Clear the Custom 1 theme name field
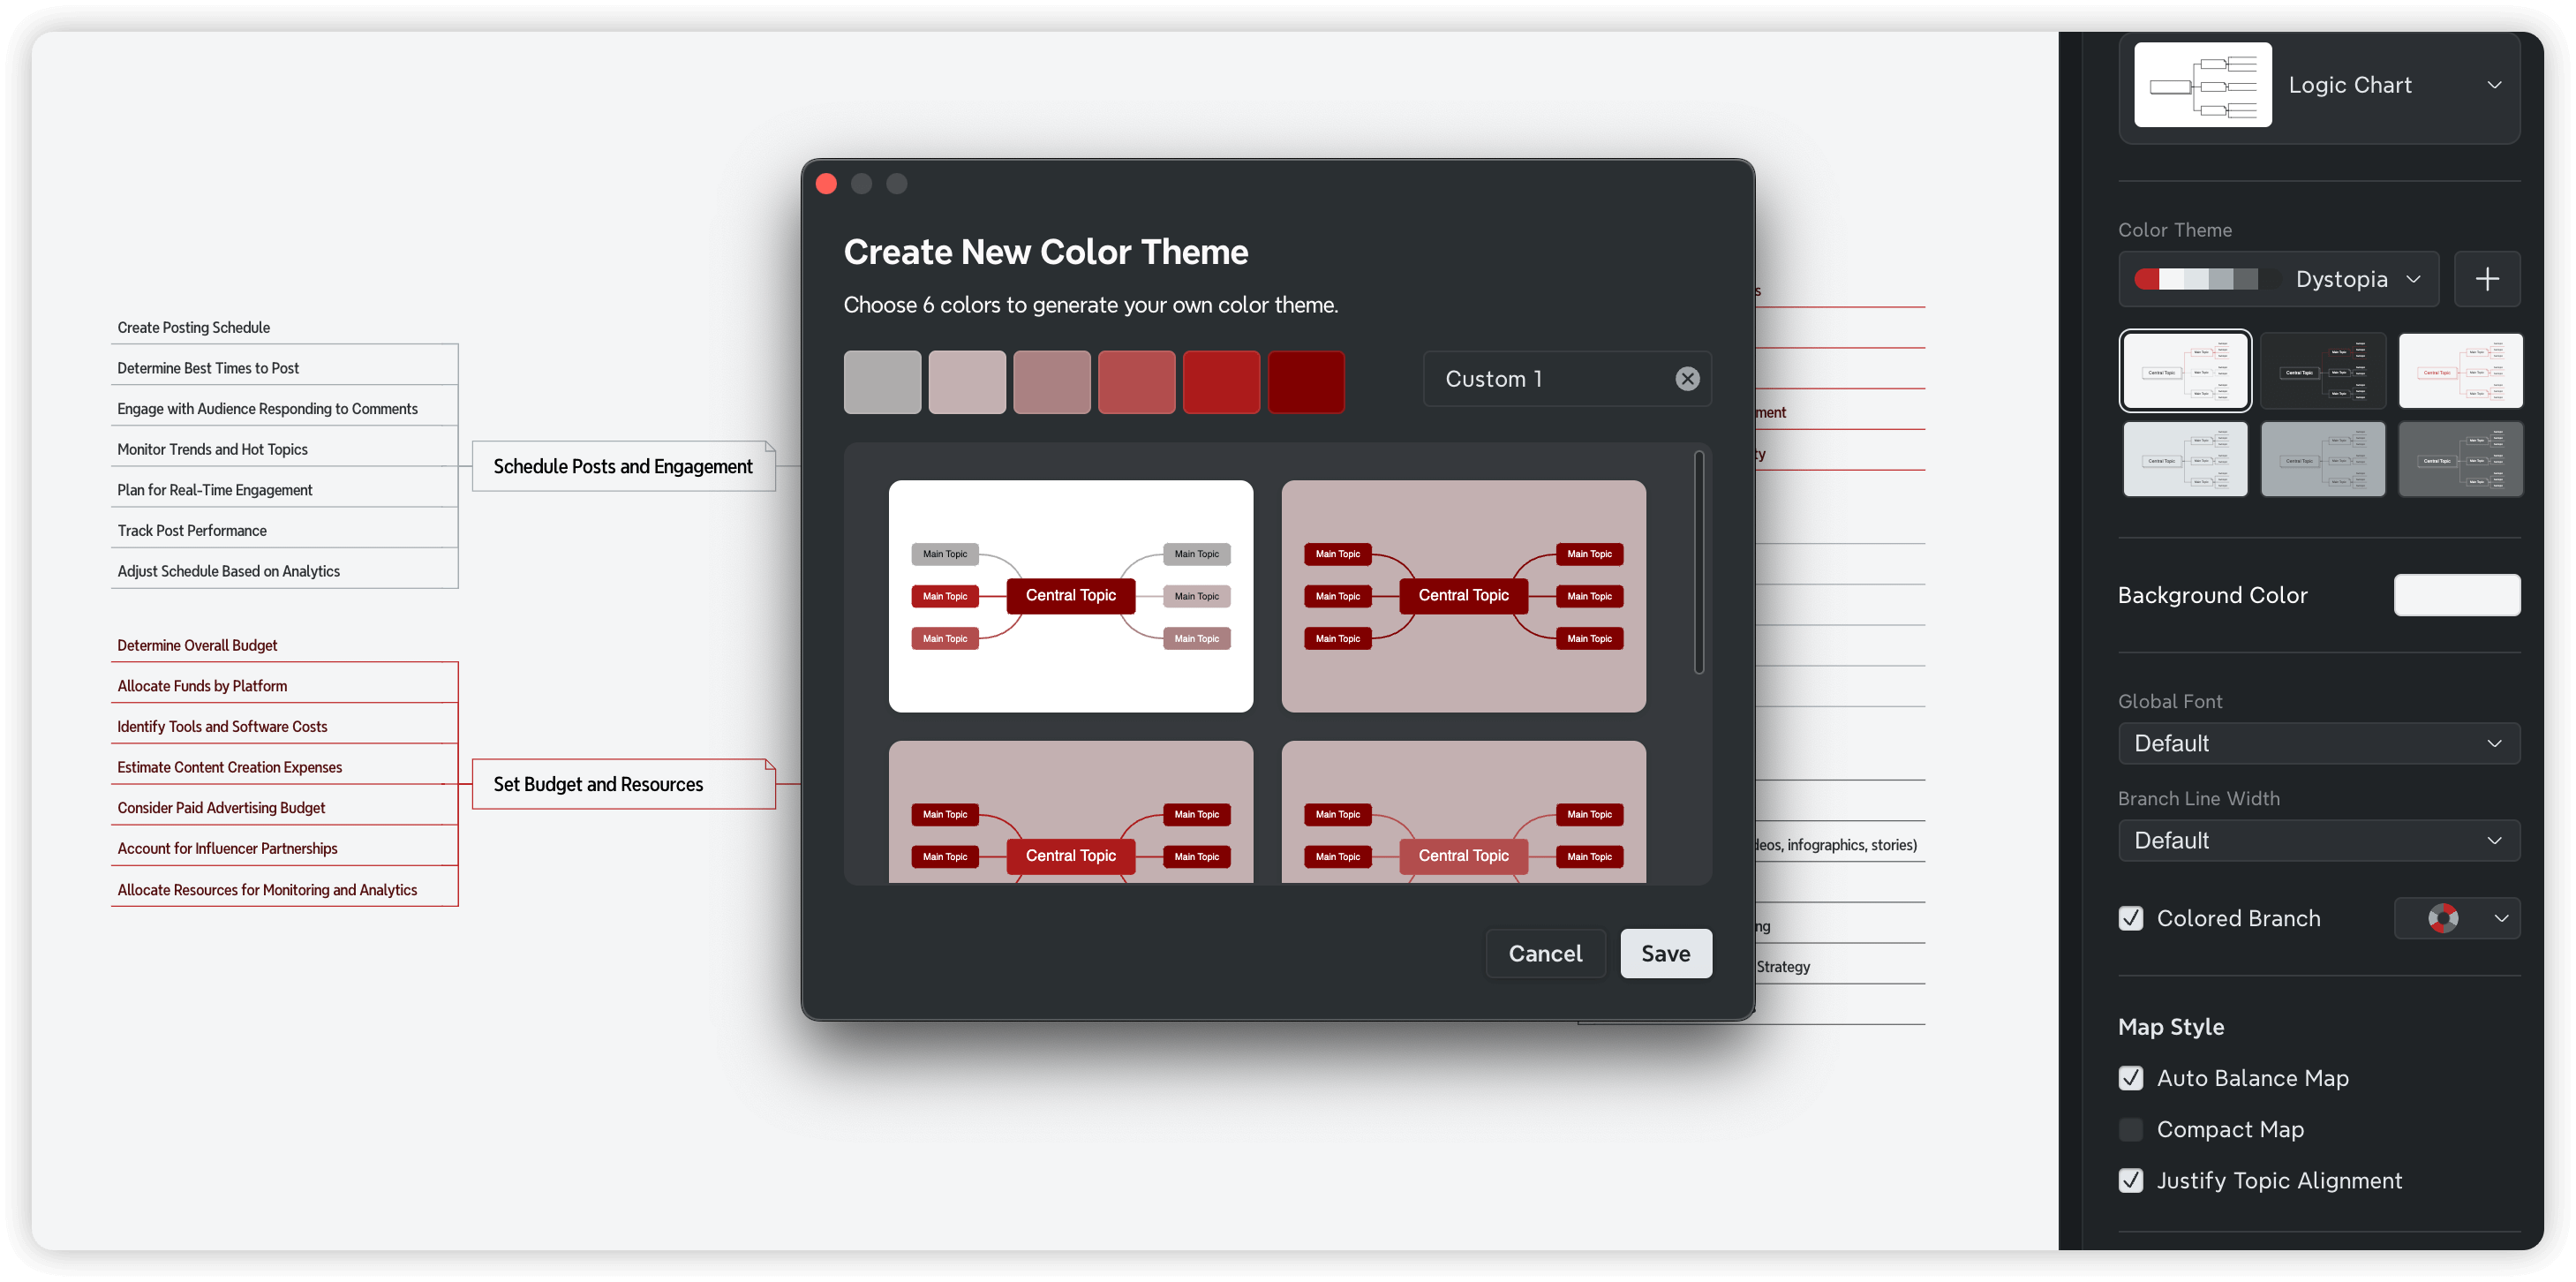The image size is (2576, 1282). coord(1687,379)
